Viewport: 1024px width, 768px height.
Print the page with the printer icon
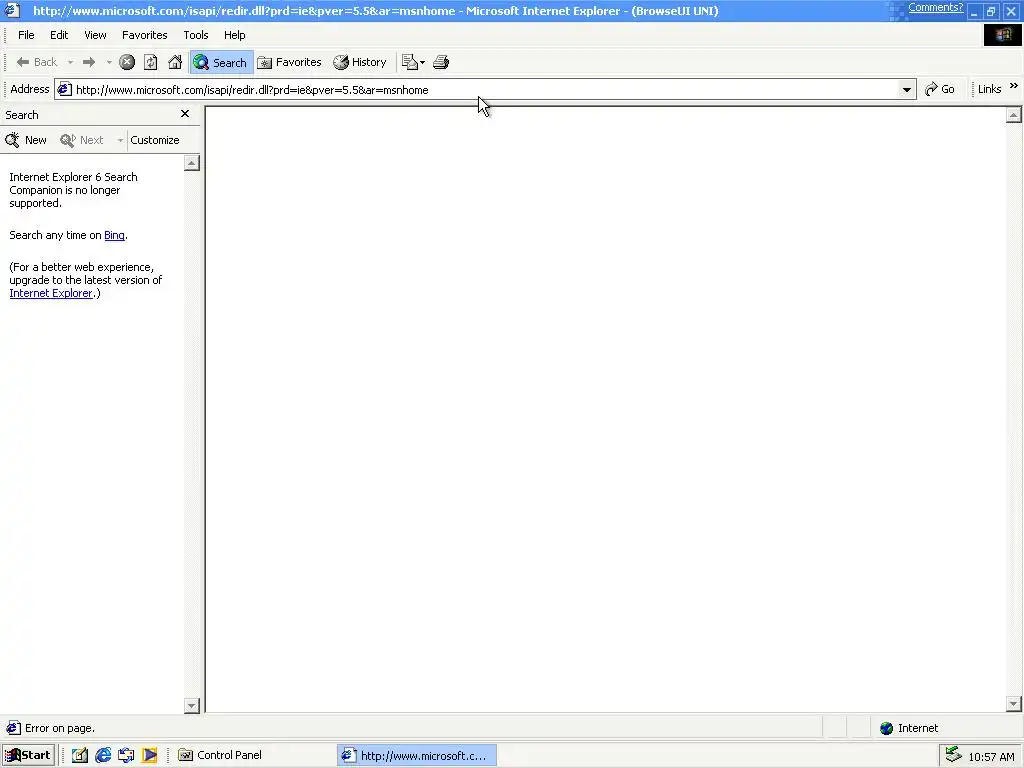(x=441, y=62)
